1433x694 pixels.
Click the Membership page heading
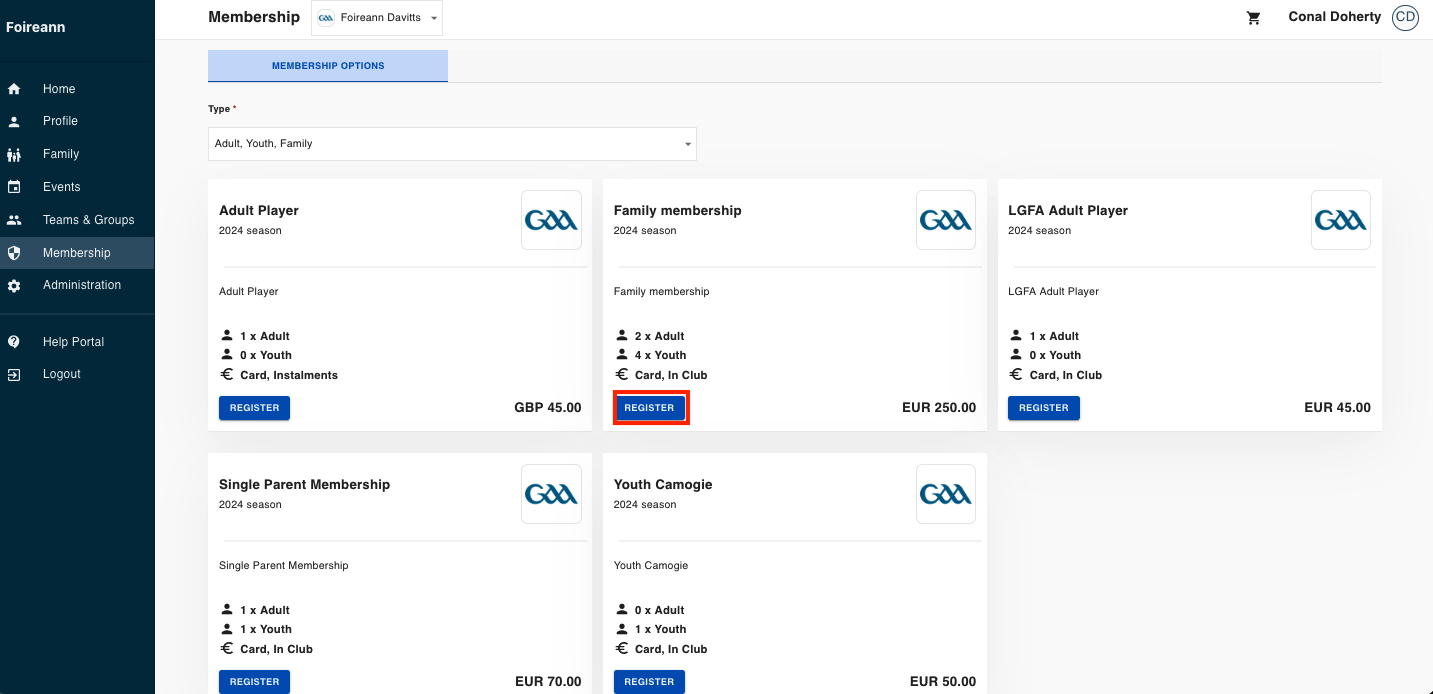254,17
